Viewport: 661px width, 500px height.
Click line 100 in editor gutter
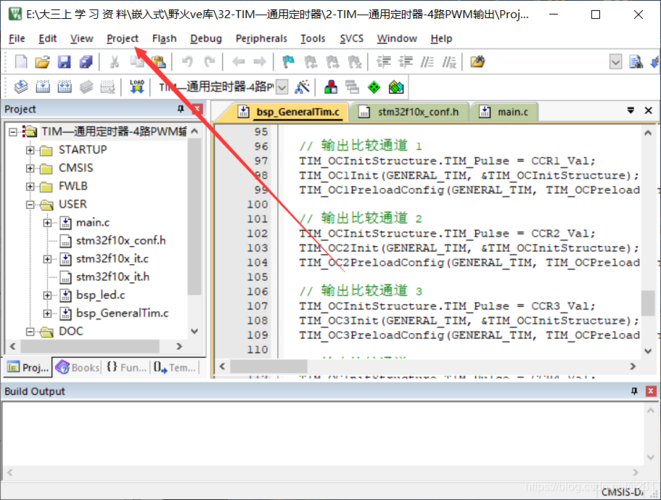pos(257,204)
